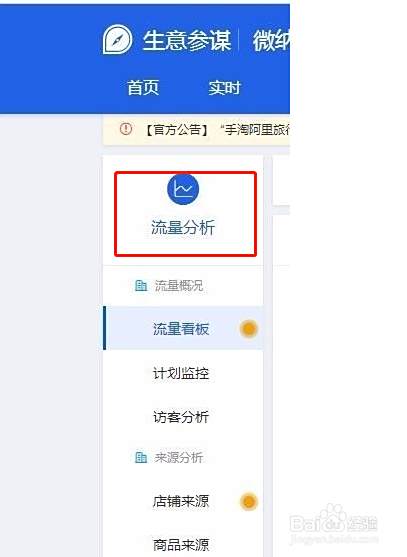407x557 pixels.
Task: Click the 微纳 shop name in header
Action: click(x=271, y=40)
